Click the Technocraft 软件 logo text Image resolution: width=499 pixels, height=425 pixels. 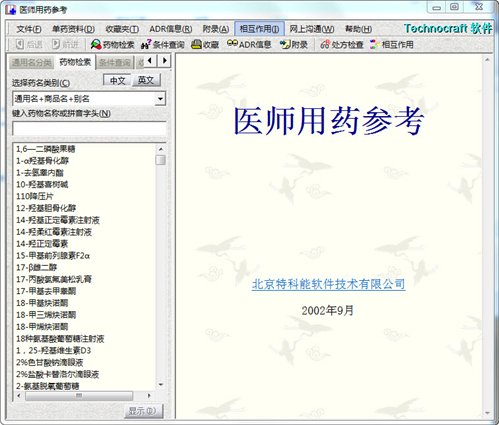click(448, 29)
